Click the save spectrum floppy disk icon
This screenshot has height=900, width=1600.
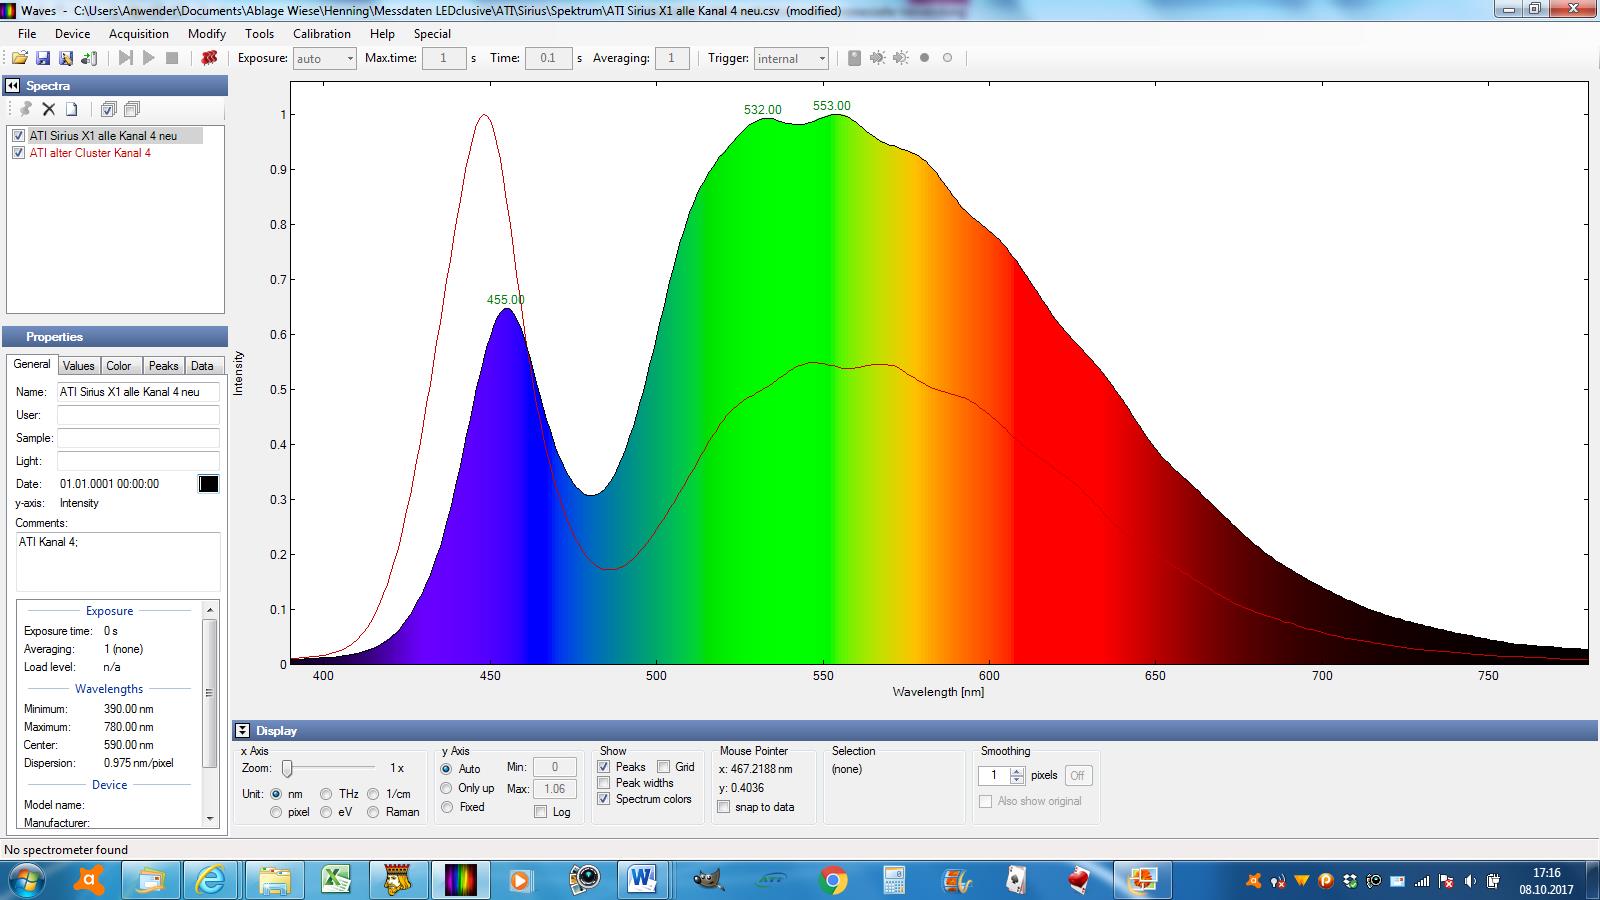pyautogui.click(x=42, y=58)
